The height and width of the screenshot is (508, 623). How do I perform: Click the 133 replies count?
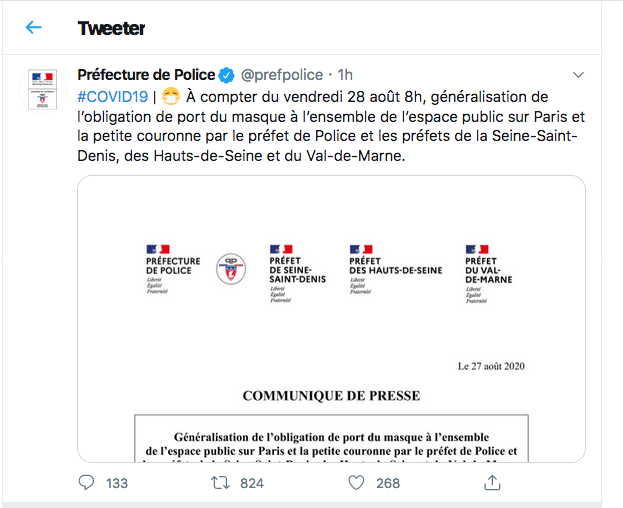coord(117,483)
